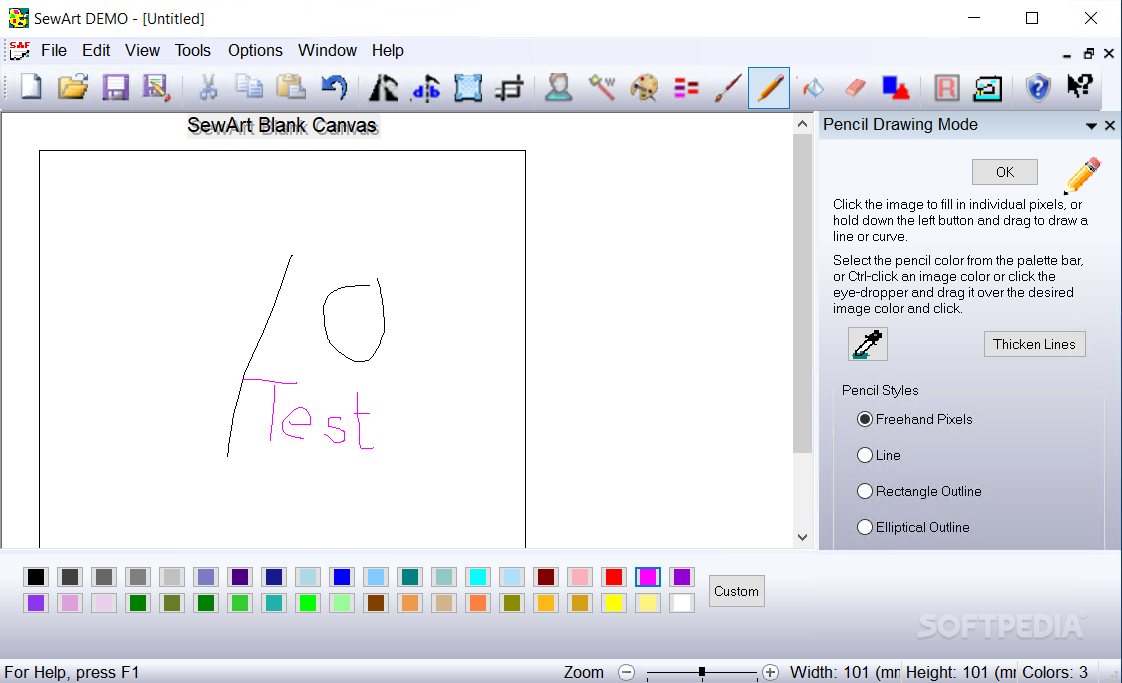Create a new blank document

[31, 87]
